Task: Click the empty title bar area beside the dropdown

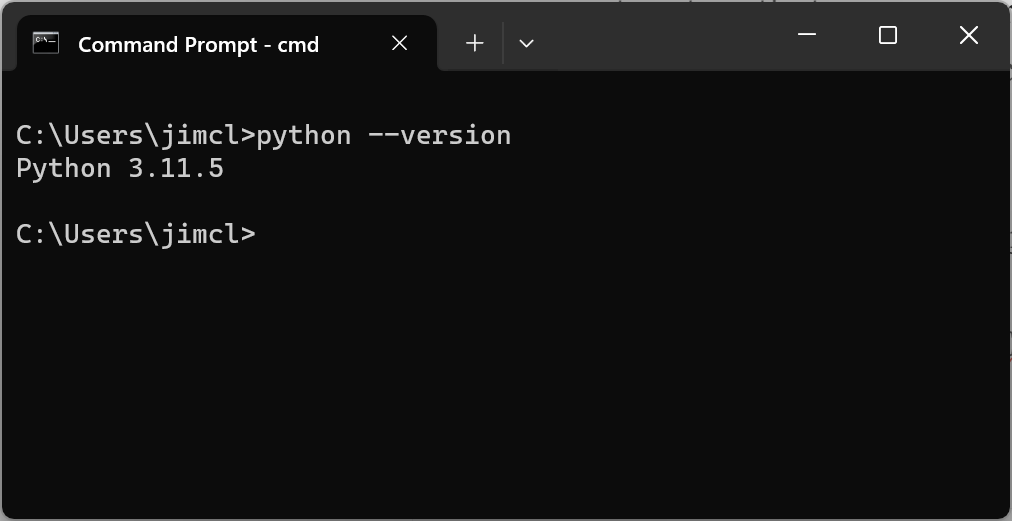Action: coord(660,38)
